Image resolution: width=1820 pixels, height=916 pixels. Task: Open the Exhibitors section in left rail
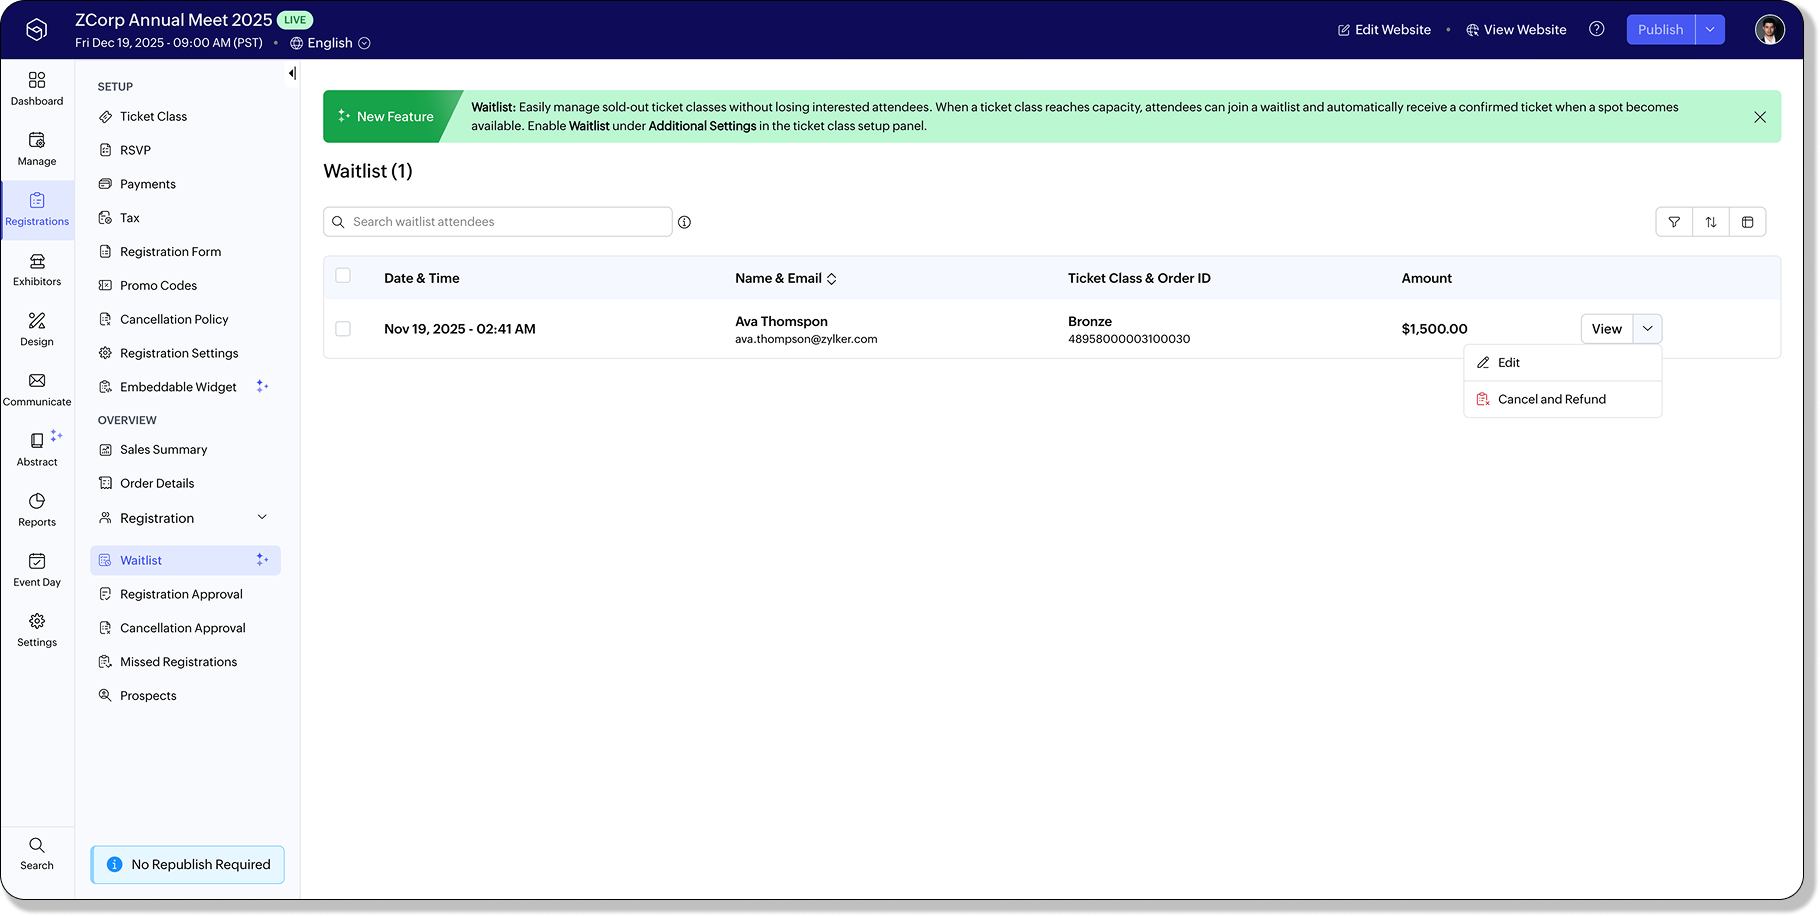click(37, 269)
